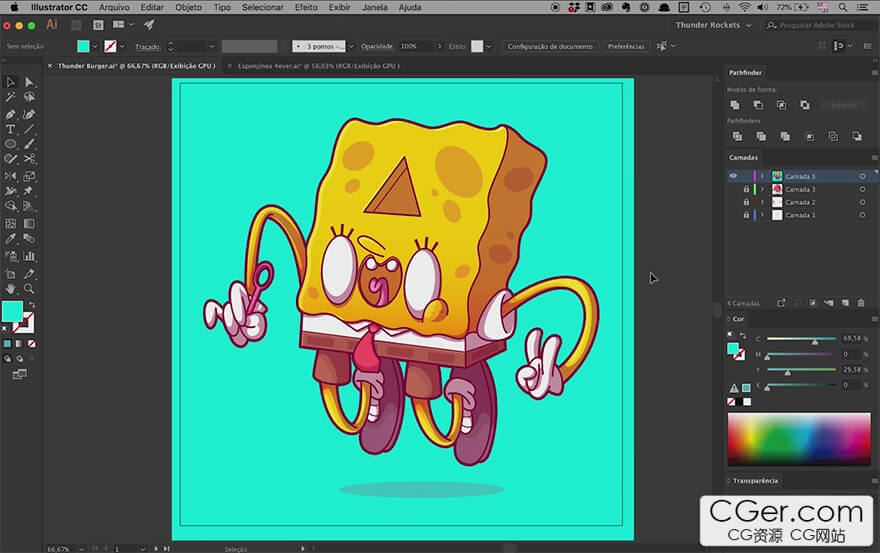Click the Minus Back pathfinder icon
This screenshot has width=880, height=553.
coord(857,136)
